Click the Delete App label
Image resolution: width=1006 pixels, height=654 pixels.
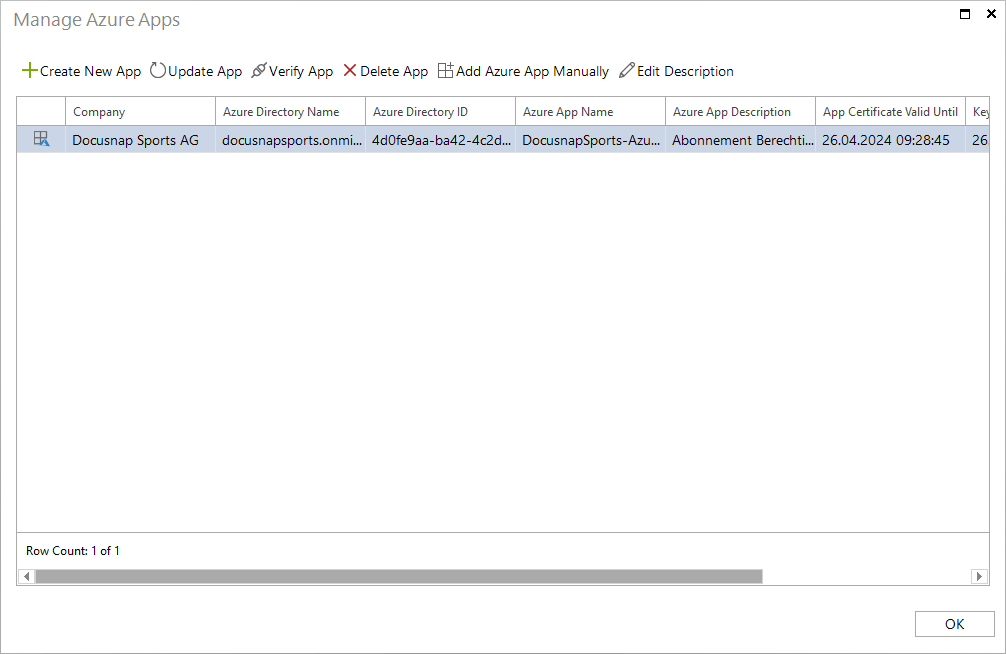click(x=394, y=71)
